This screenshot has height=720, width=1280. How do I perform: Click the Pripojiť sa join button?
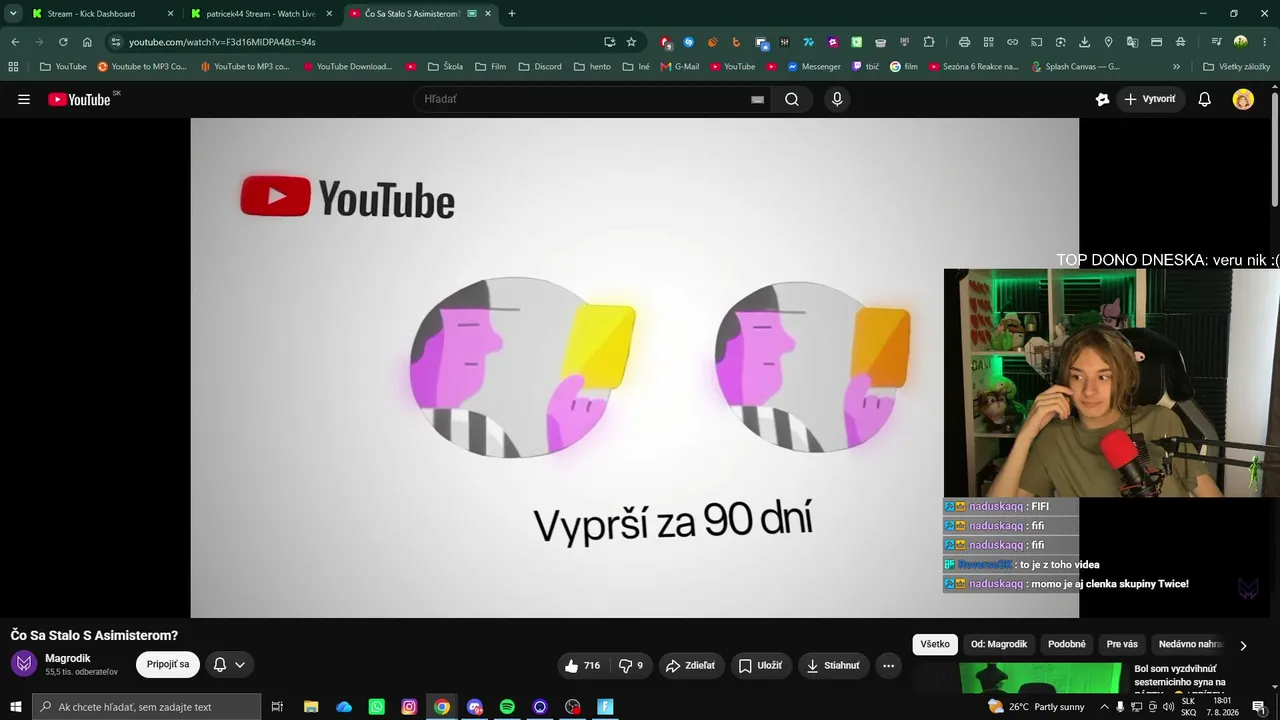point(168,665)
